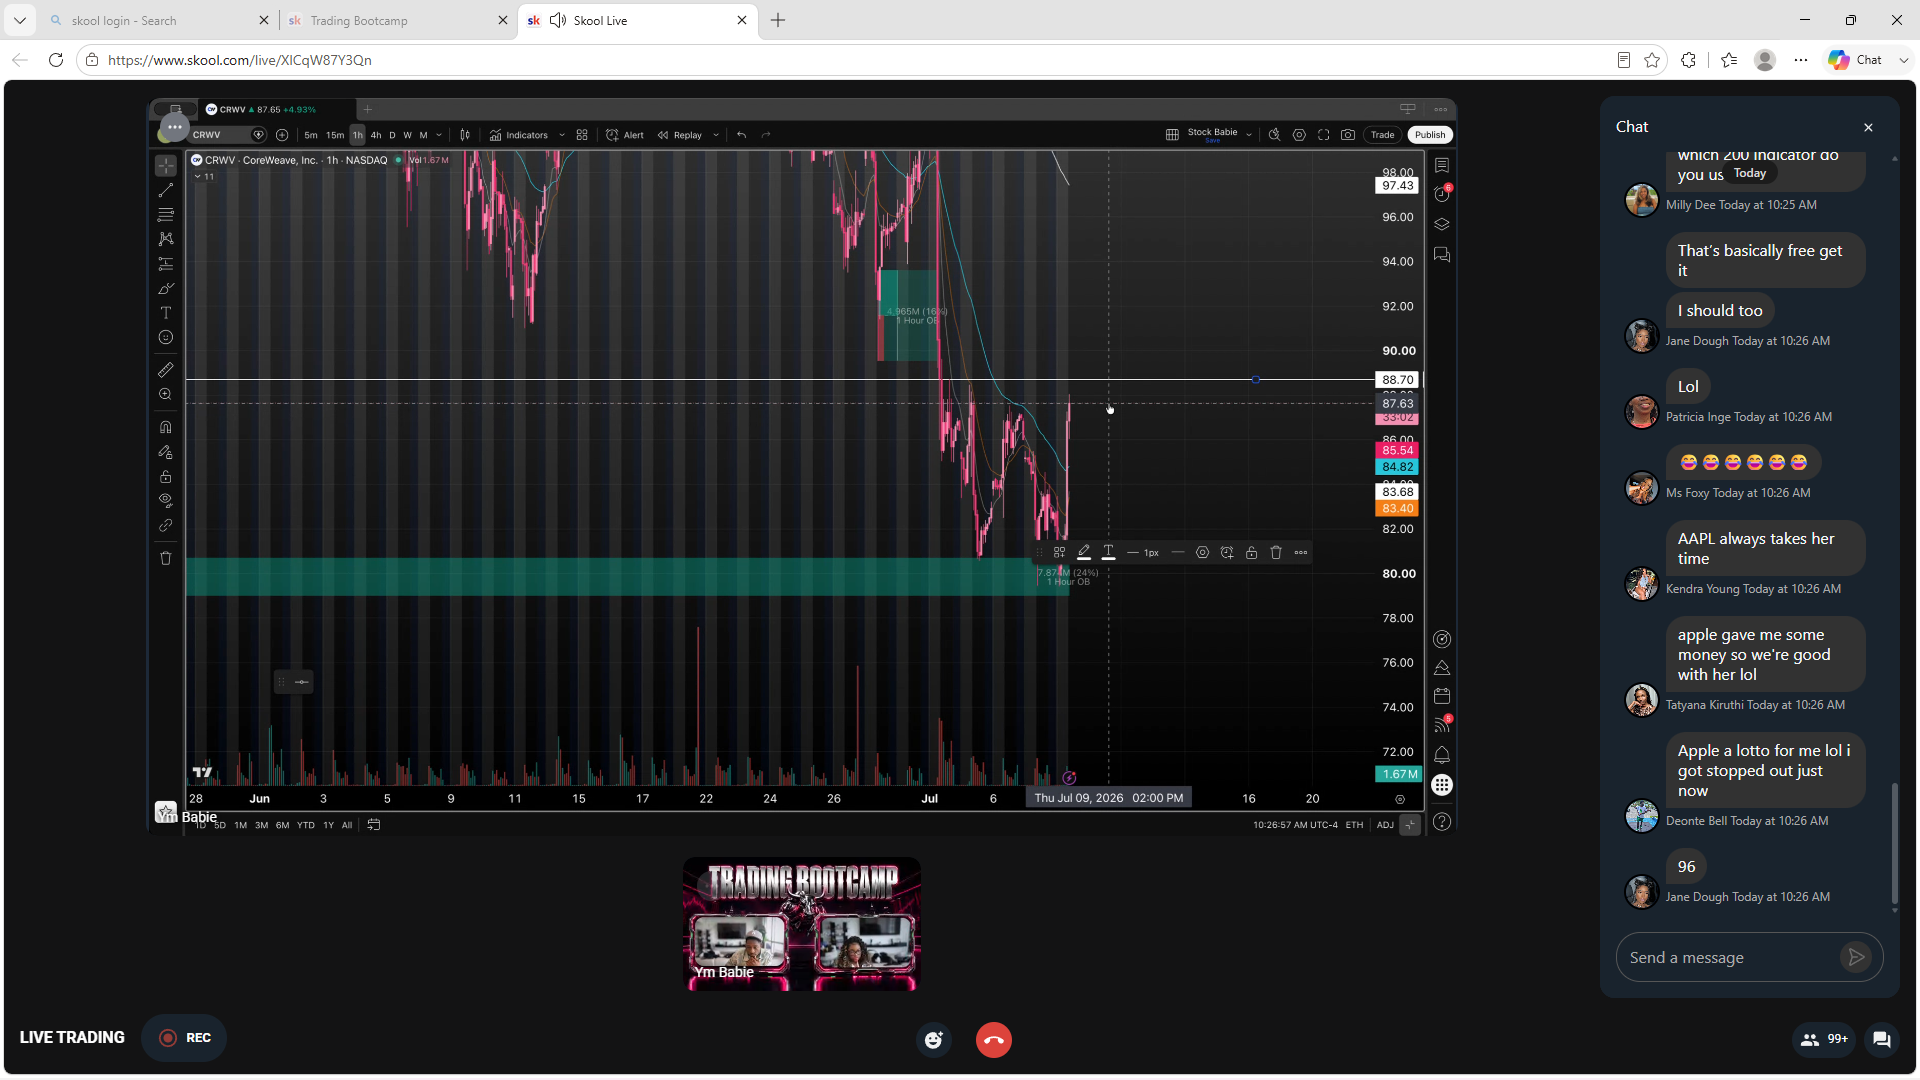Expand the time interval dropdown arrow
This screenshot has width=1920, height=1080.
(439, 135)
